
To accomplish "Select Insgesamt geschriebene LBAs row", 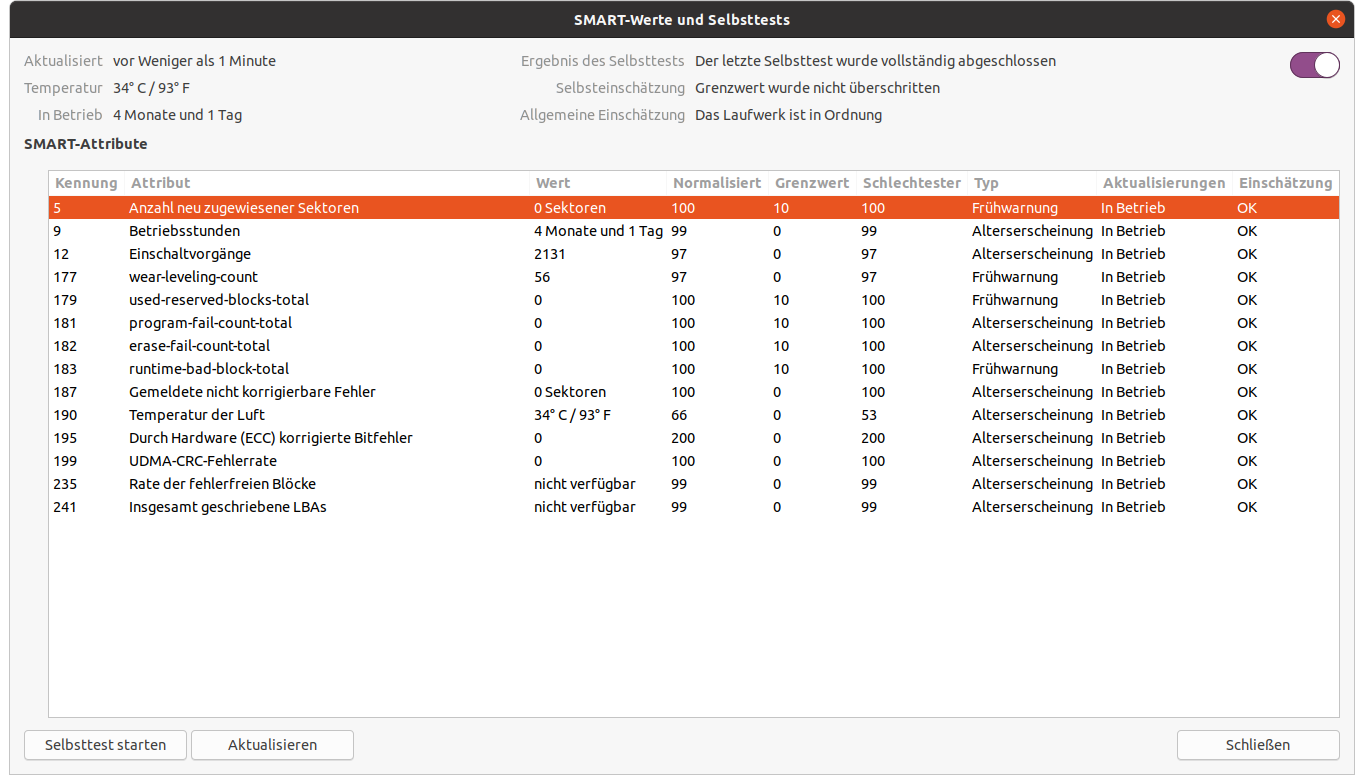I will click(x=694, y=507).
